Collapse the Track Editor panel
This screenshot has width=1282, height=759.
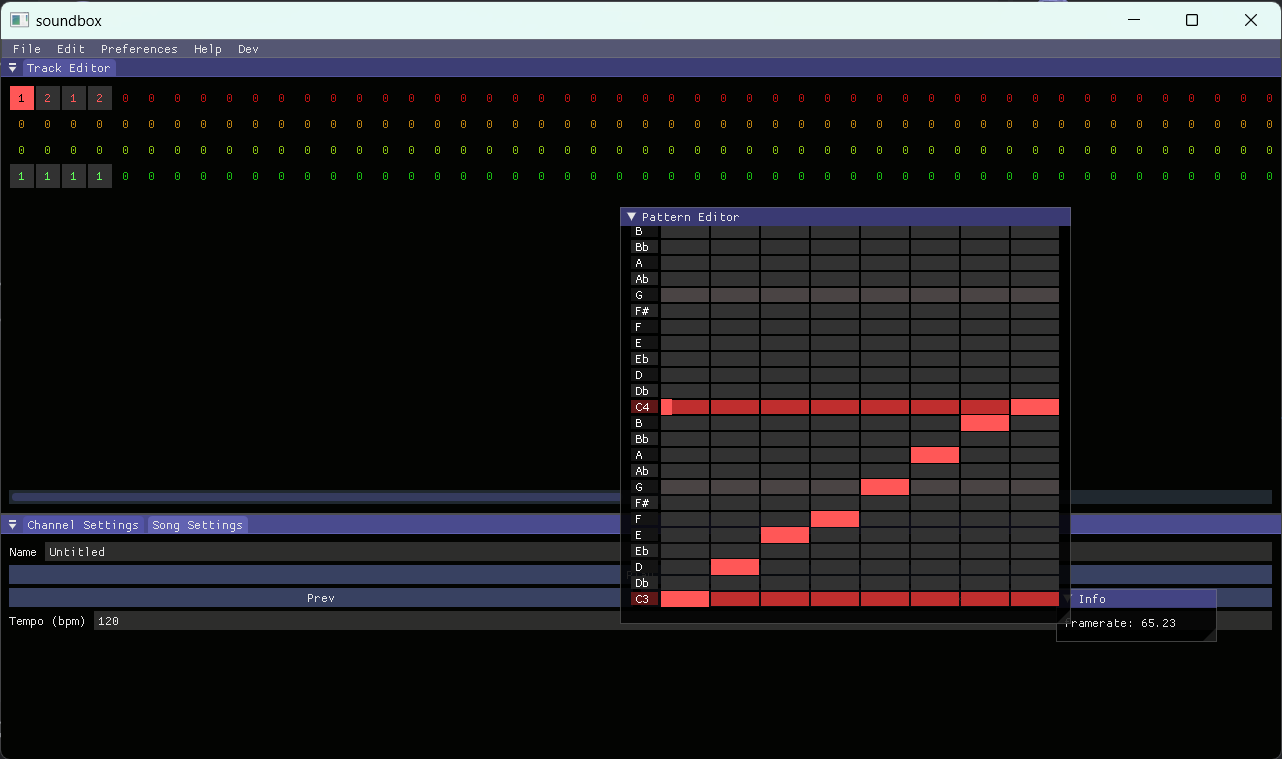click(12, 67)
